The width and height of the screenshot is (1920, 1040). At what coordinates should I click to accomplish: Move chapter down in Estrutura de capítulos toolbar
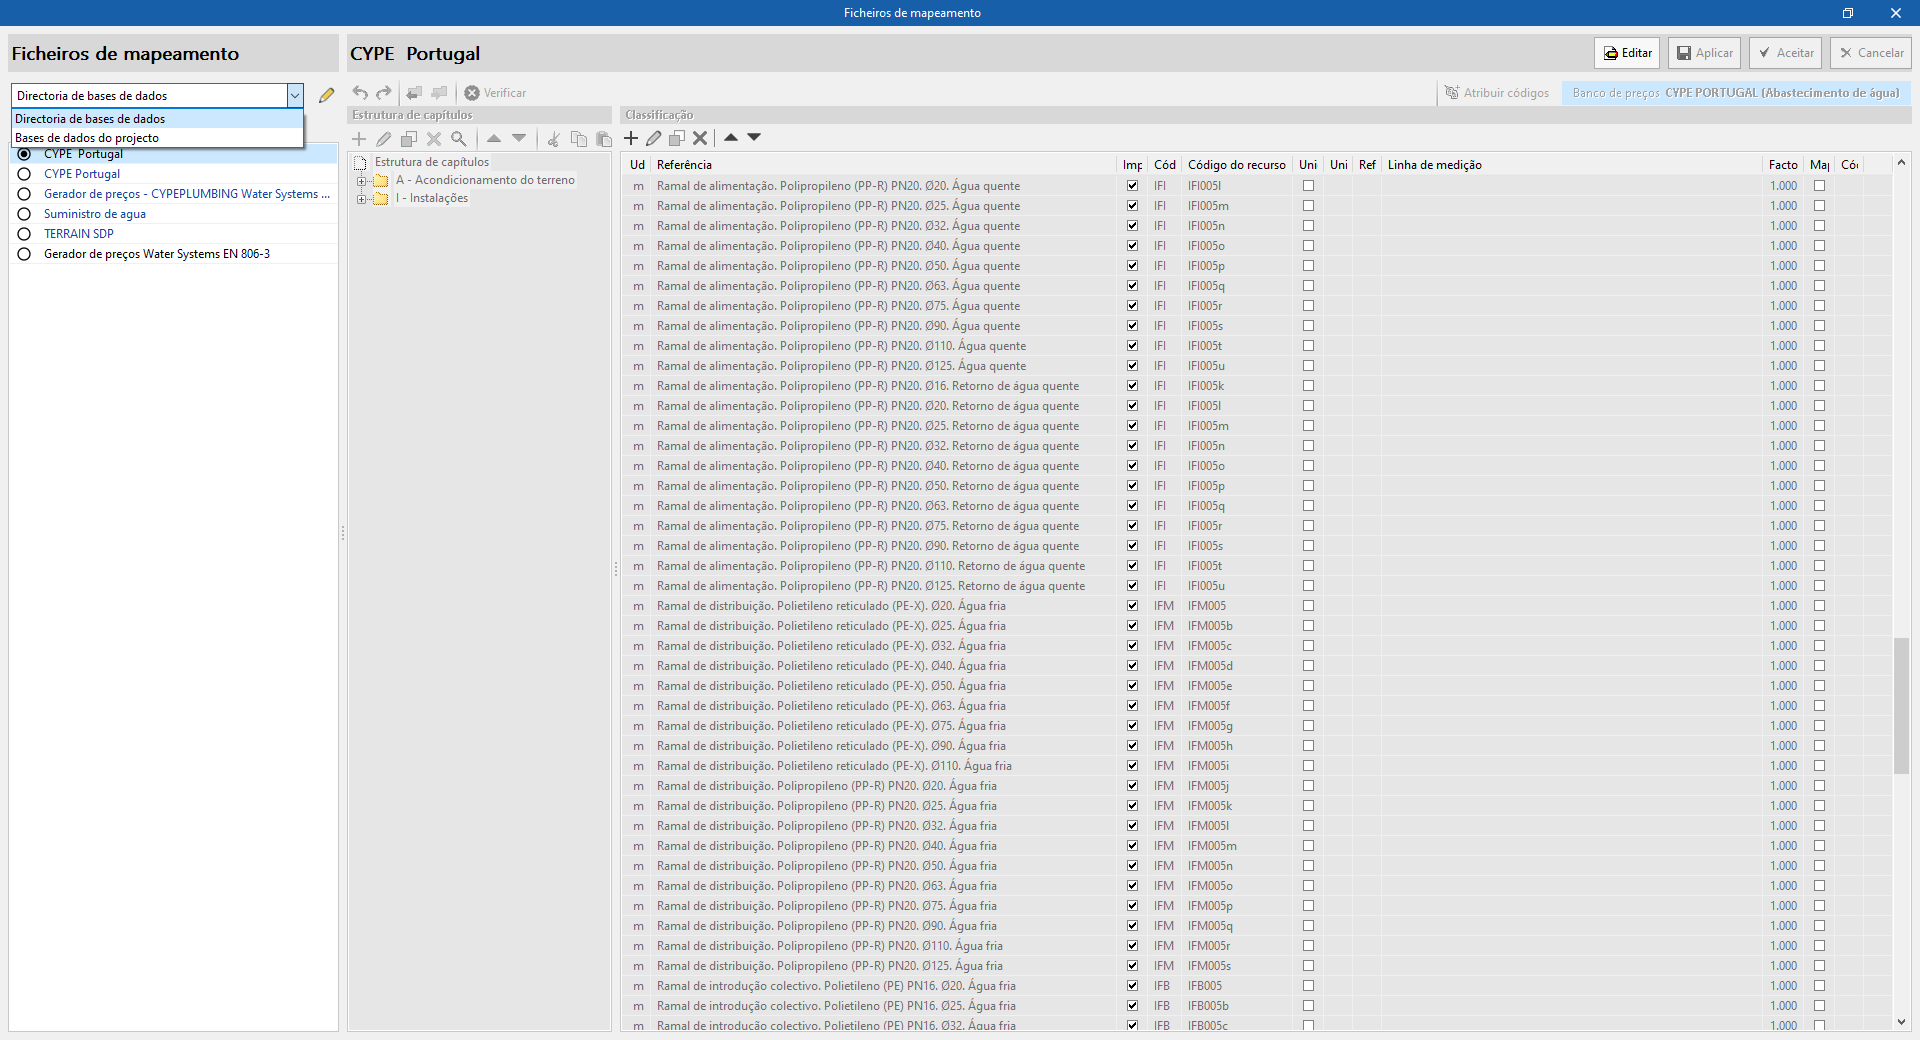click(519, 139)
